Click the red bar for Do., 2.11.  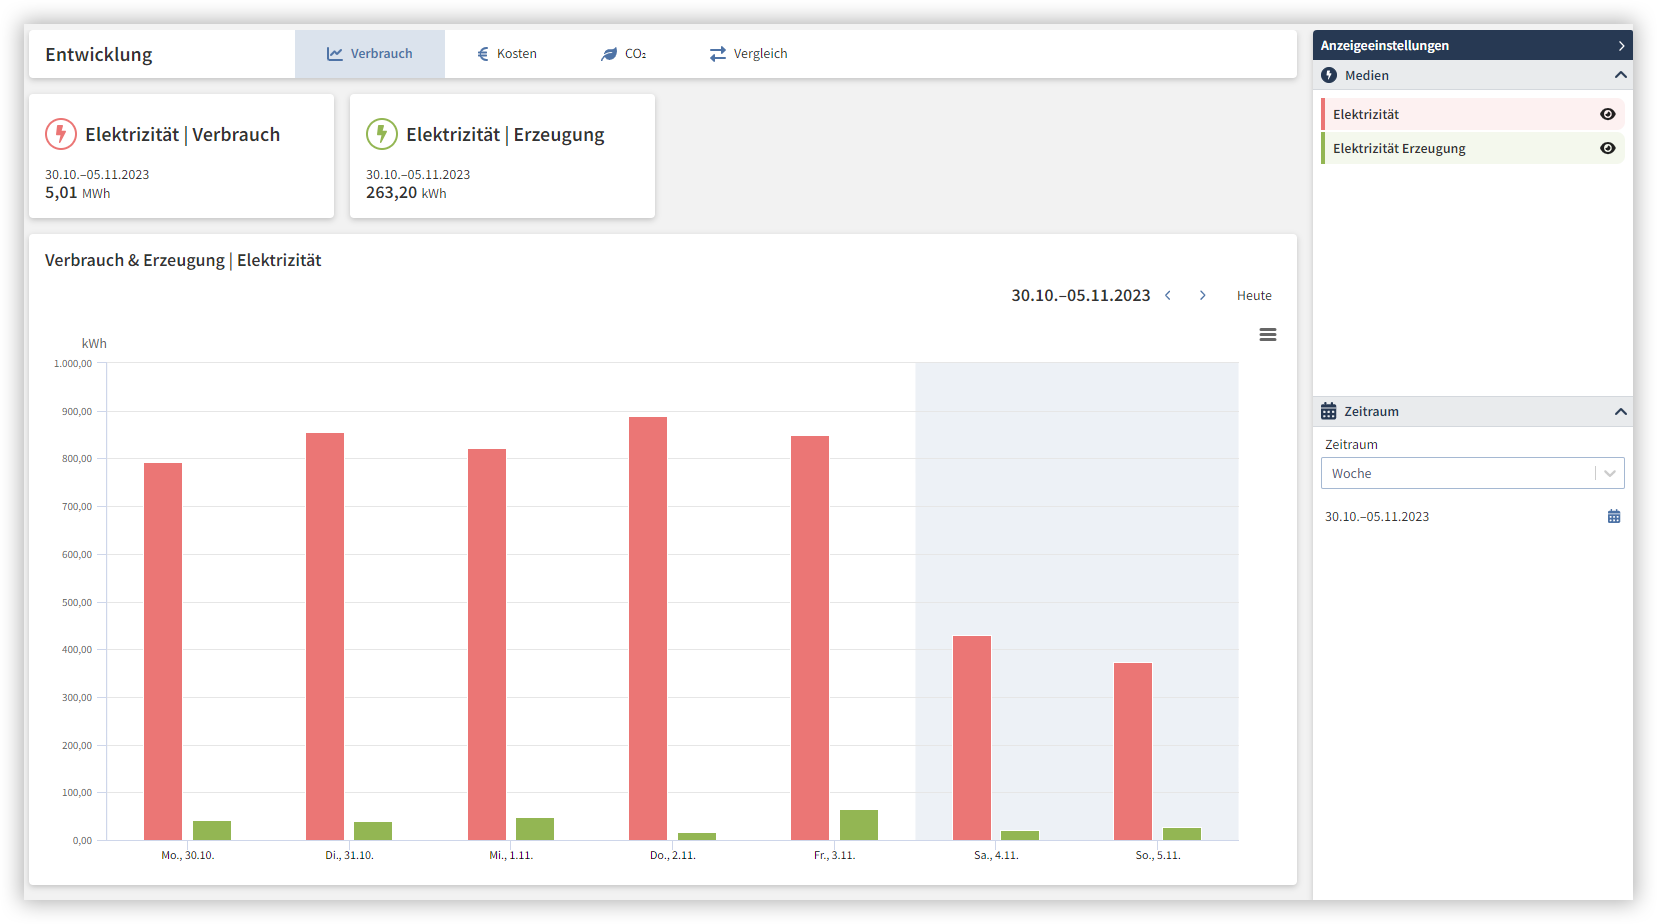648,628
